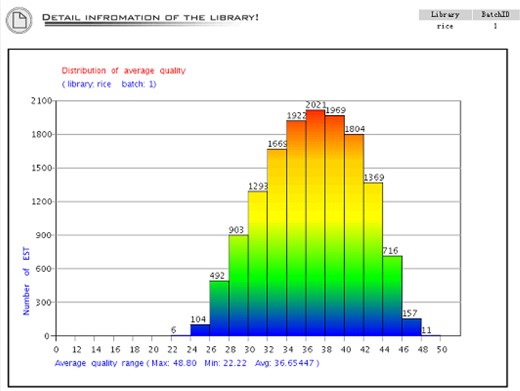Click the x-axis tick label 20

click(x=153, y=349)
